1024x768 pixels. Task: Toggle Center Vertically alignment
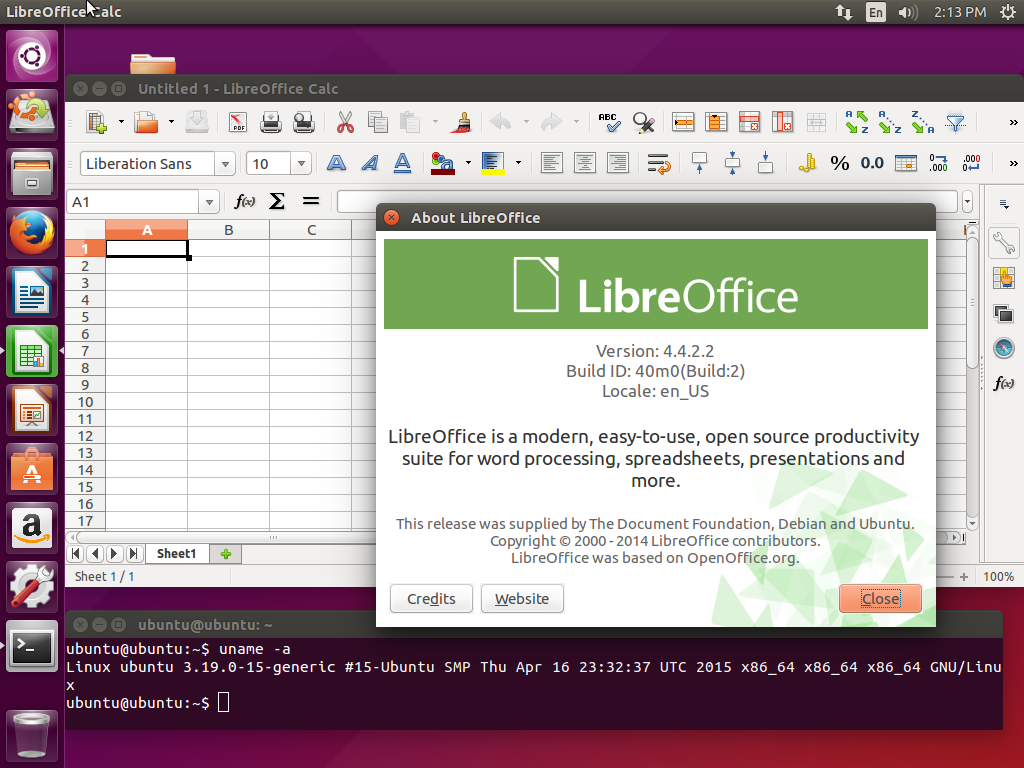[x=733, y=163]
